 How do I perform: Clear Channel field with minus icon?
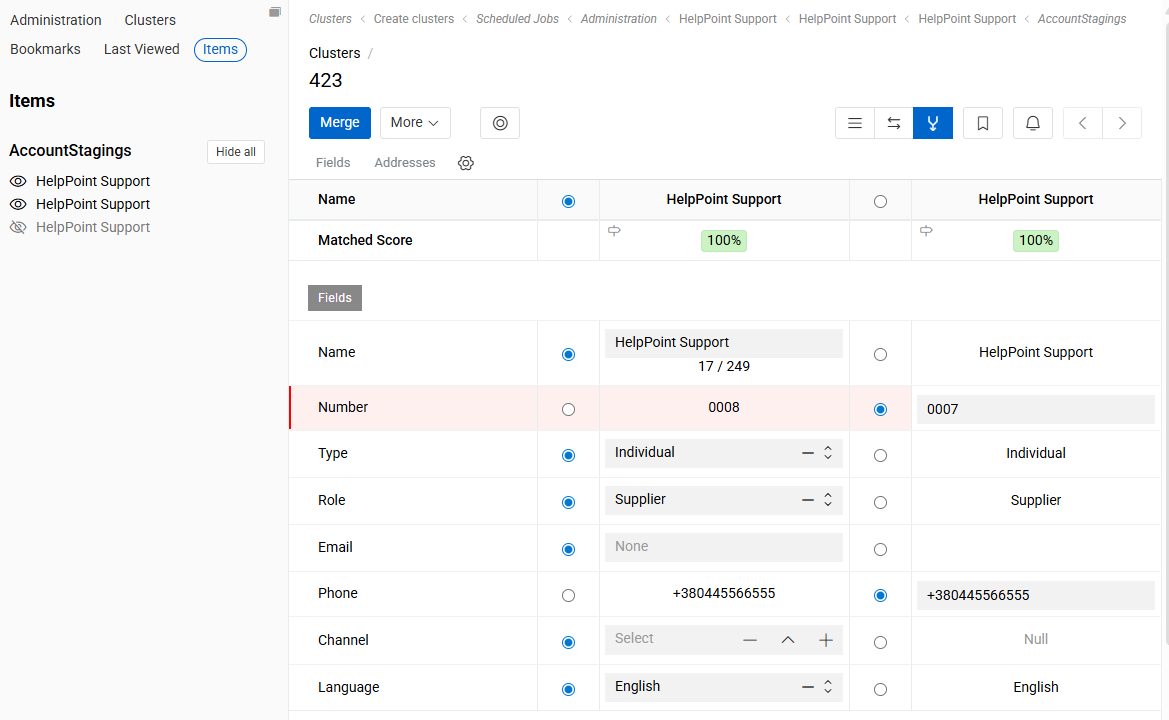coord(750,640)
